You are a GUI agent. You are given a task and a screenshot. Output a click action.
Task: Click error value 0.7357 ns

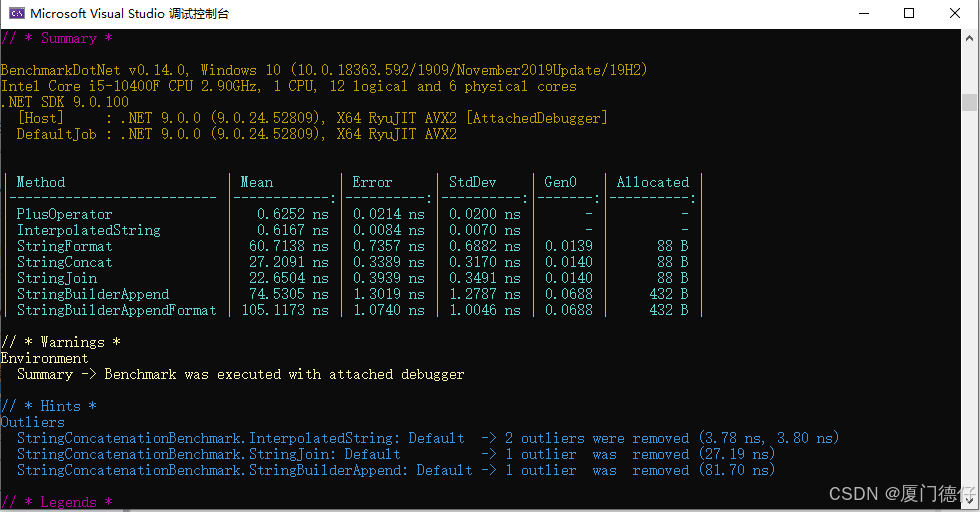(389, 246)
